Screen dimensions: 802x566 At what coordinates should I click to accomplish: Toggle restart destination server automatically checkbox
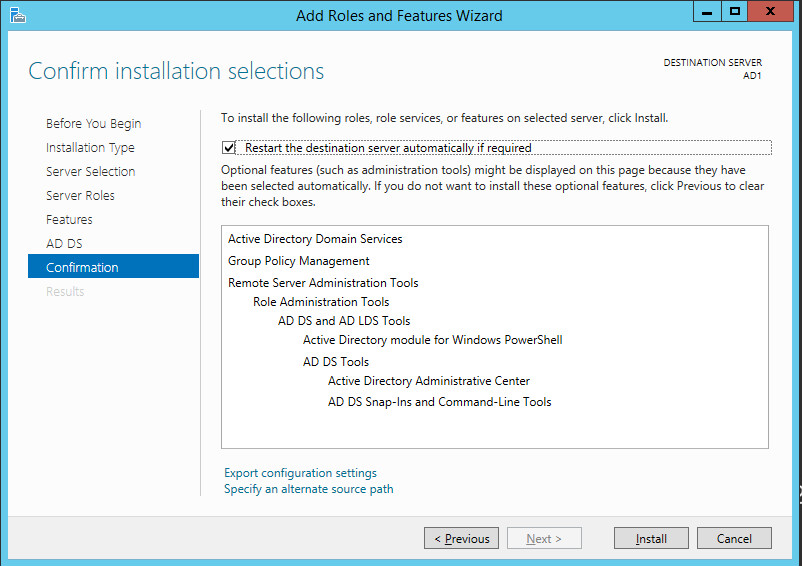pos(229,148)
